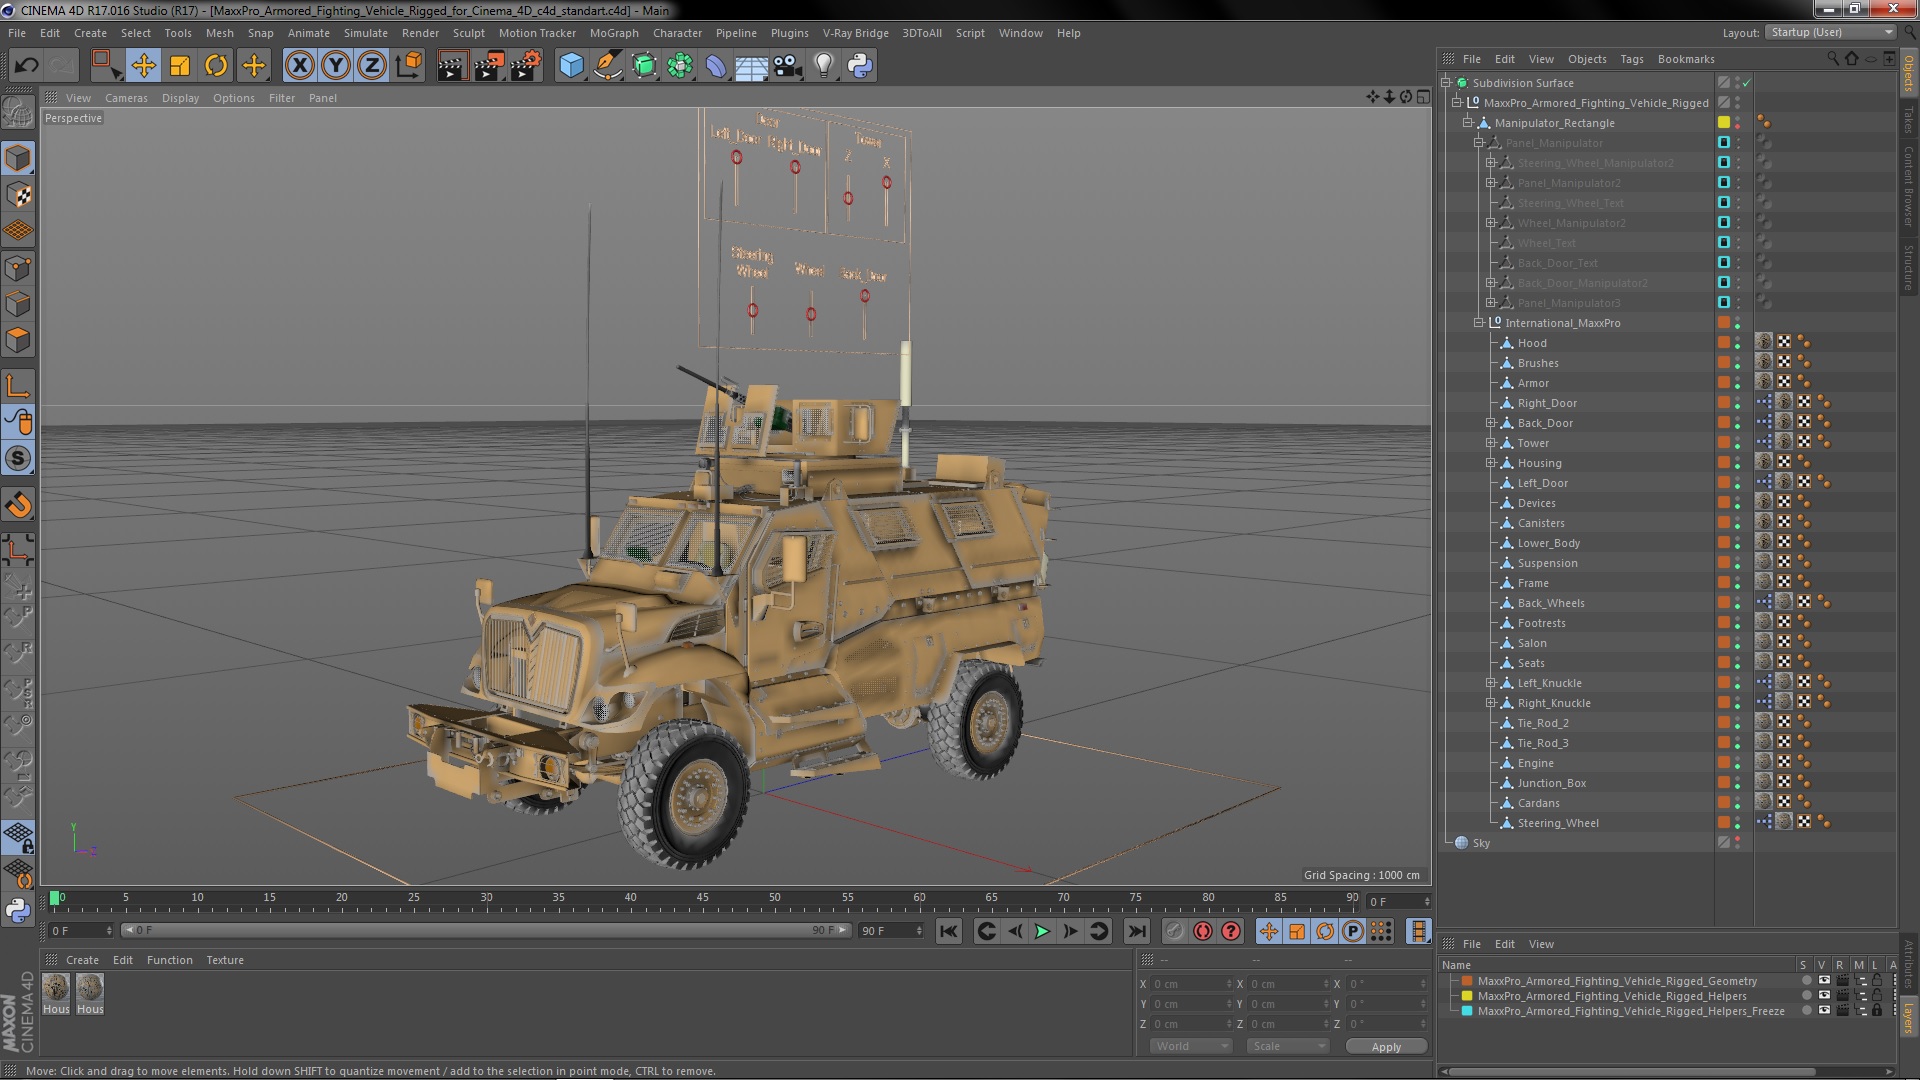Click the Apply button in coordinates
The width and height of the screenshot is (1920, 1080).
pyautogui.click(x=1386, y=1046)
